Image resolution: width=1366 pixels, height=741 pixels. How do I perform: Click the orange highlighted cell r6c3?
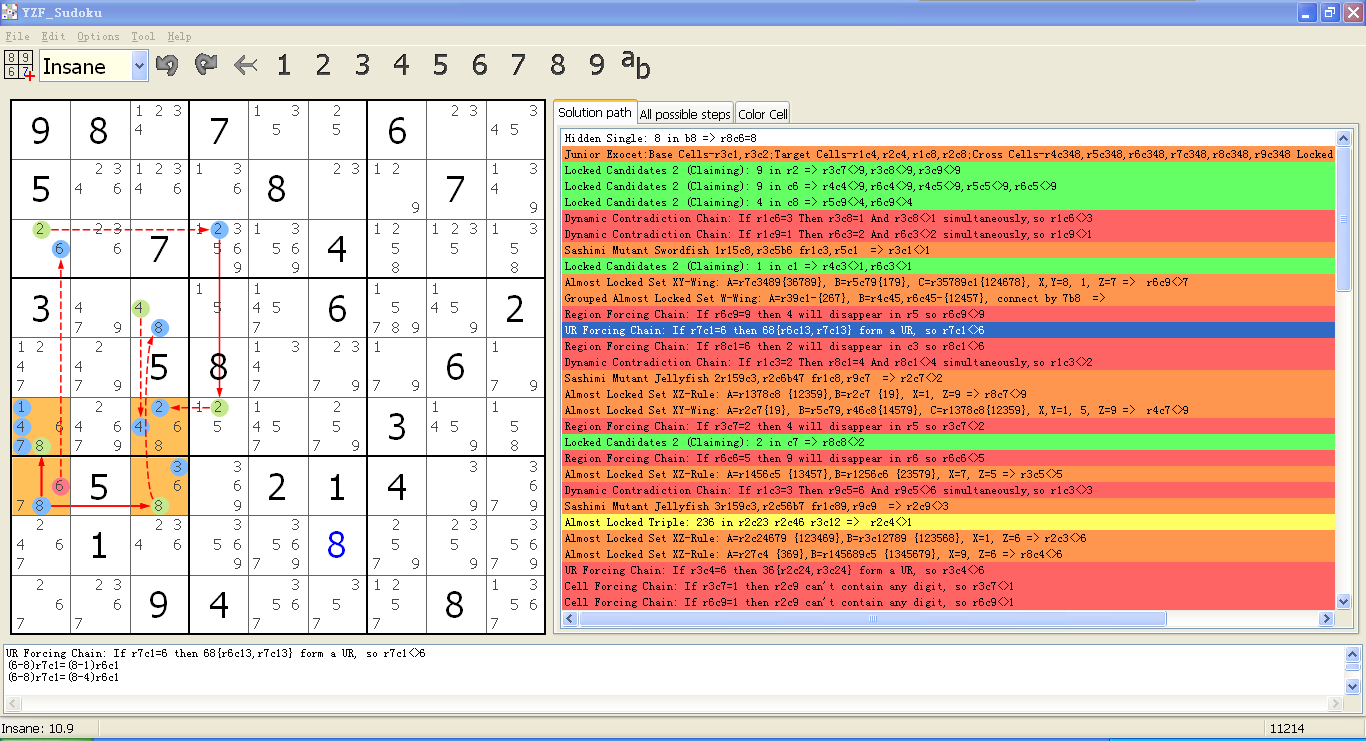coord(159,427)
